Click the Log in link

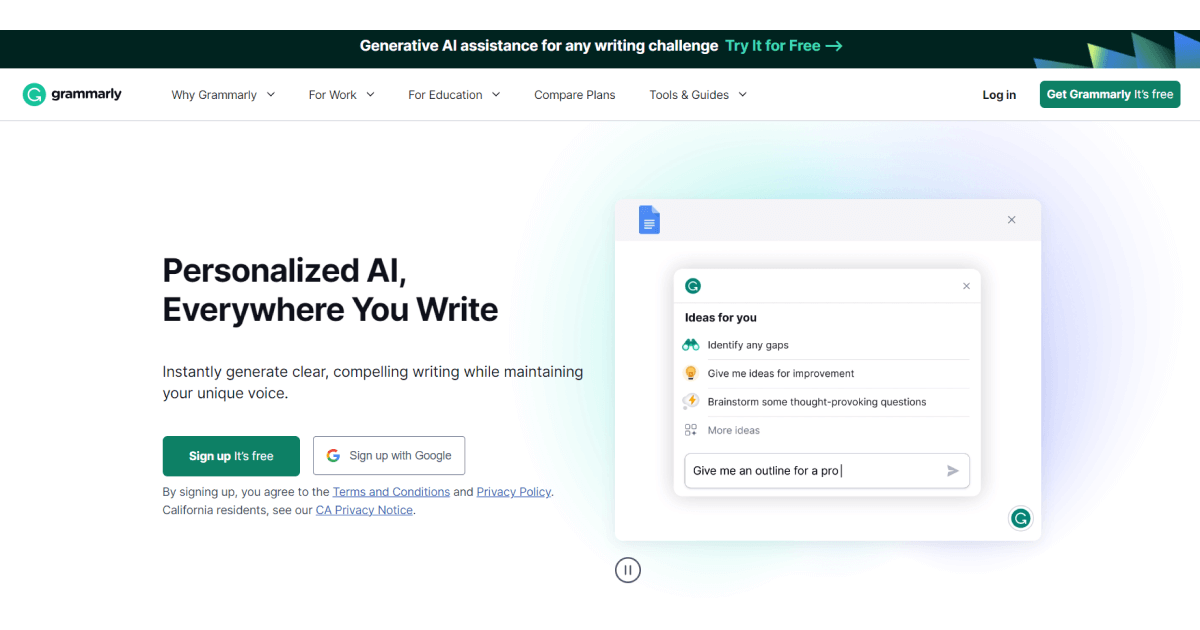(x=999, y=95)
